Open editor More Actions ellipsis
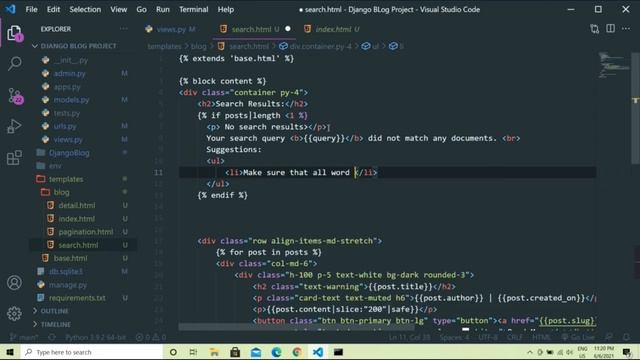Viewport: 640px width, 360px height. coord(626,29)
